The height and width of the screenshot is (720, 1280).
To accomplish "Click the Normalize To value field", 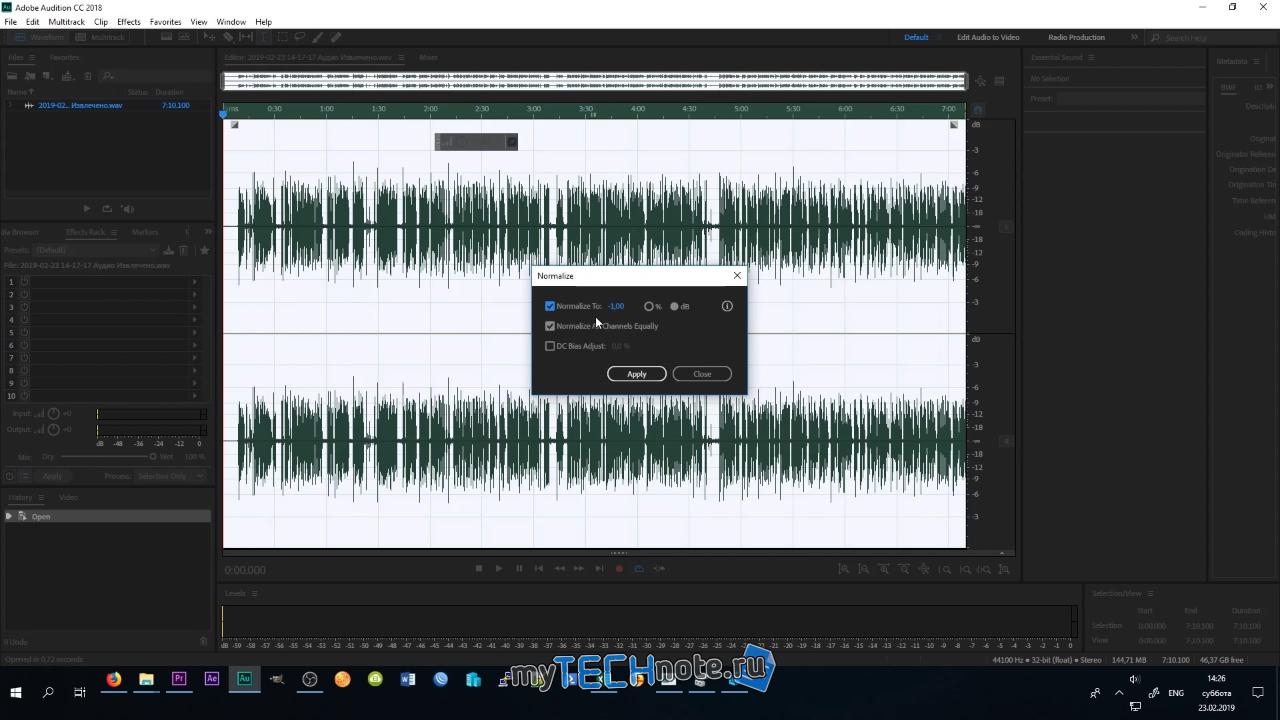I will pos(617,306).
